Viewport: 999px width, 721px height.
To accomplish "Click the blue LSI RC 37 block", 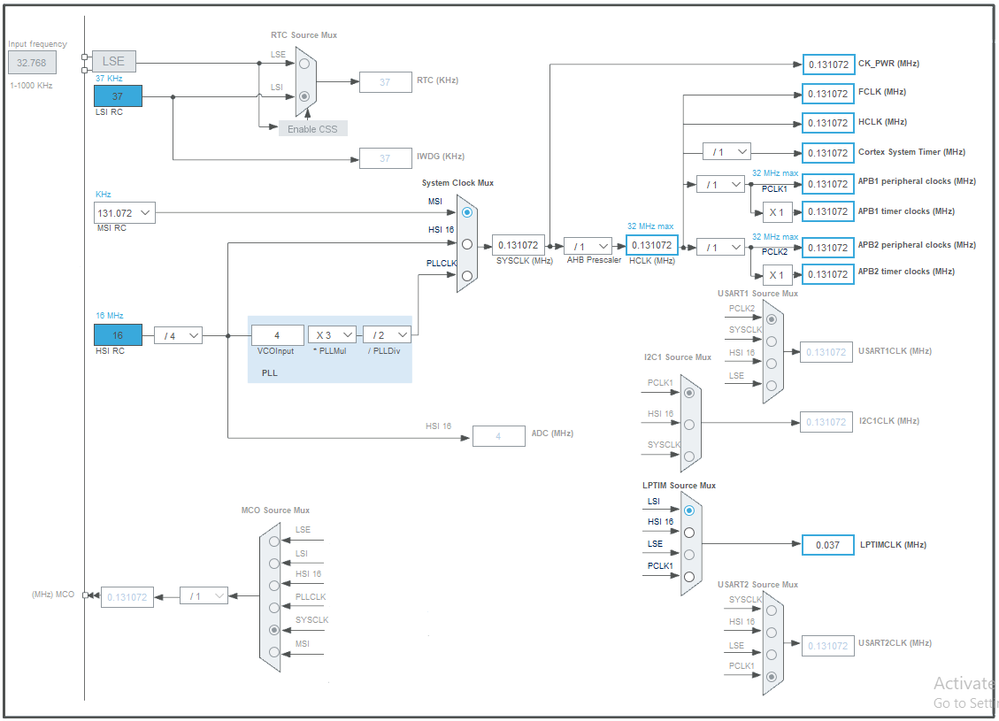I will coord(118,96).
